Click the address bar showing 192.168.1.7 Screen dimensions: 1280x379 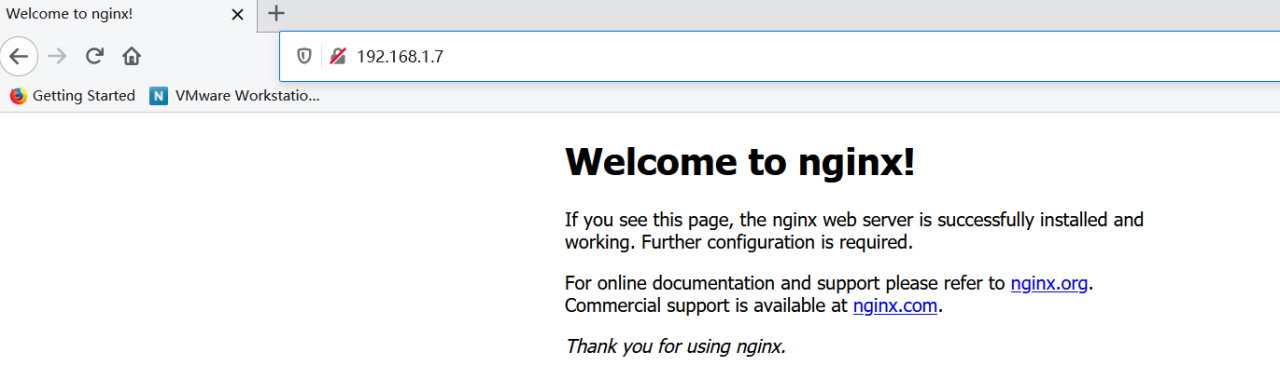780,56
